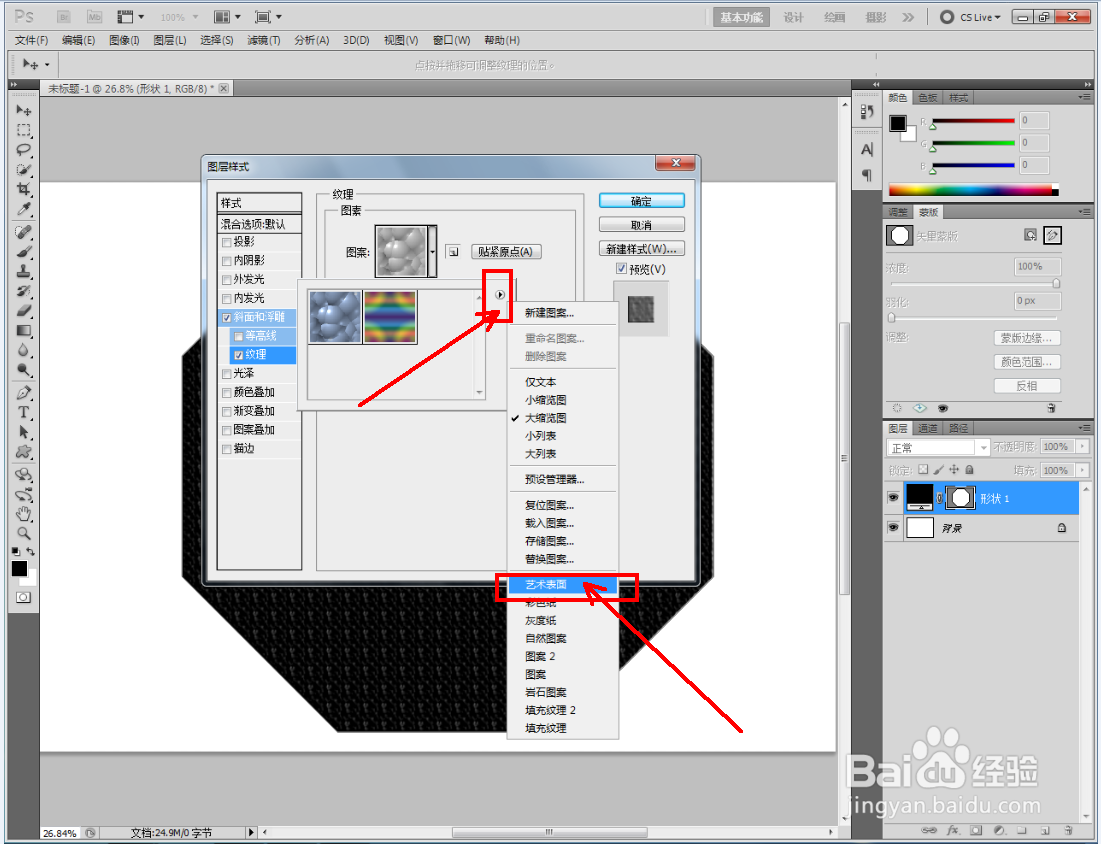Select the Rectangular Marquee tool

pos(23,130)
